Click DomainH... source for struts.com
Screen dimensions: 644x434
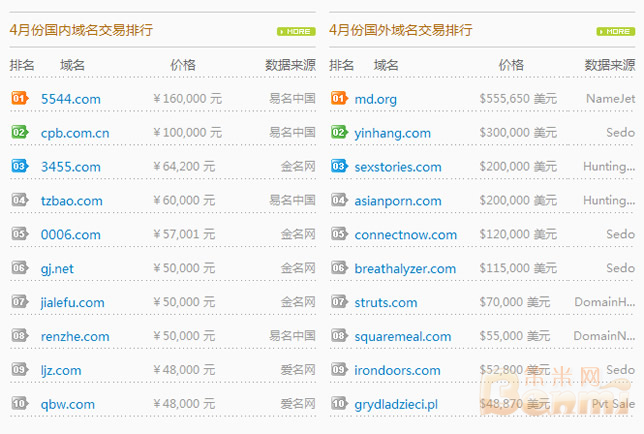[605, 302]
